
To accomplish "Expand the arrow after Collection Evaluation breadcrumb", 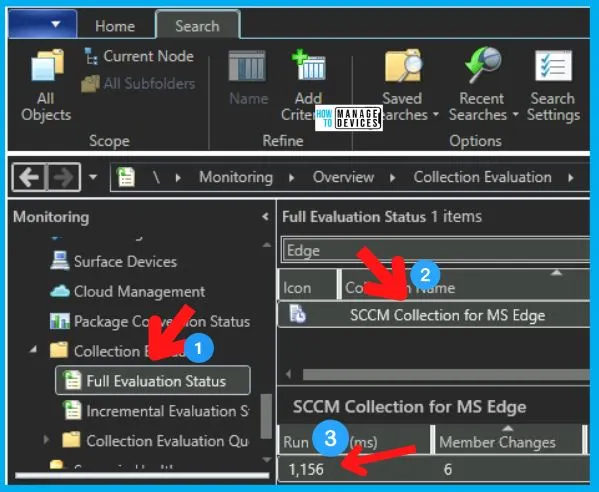I will [x=571, y=178].
